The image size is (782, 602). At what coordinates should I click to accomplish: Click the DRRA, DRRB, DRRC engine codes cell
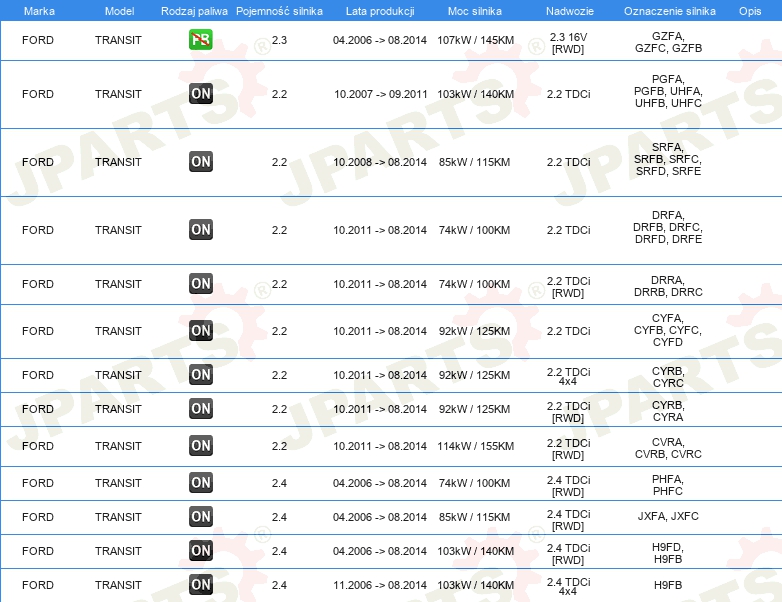click(668, 286)
